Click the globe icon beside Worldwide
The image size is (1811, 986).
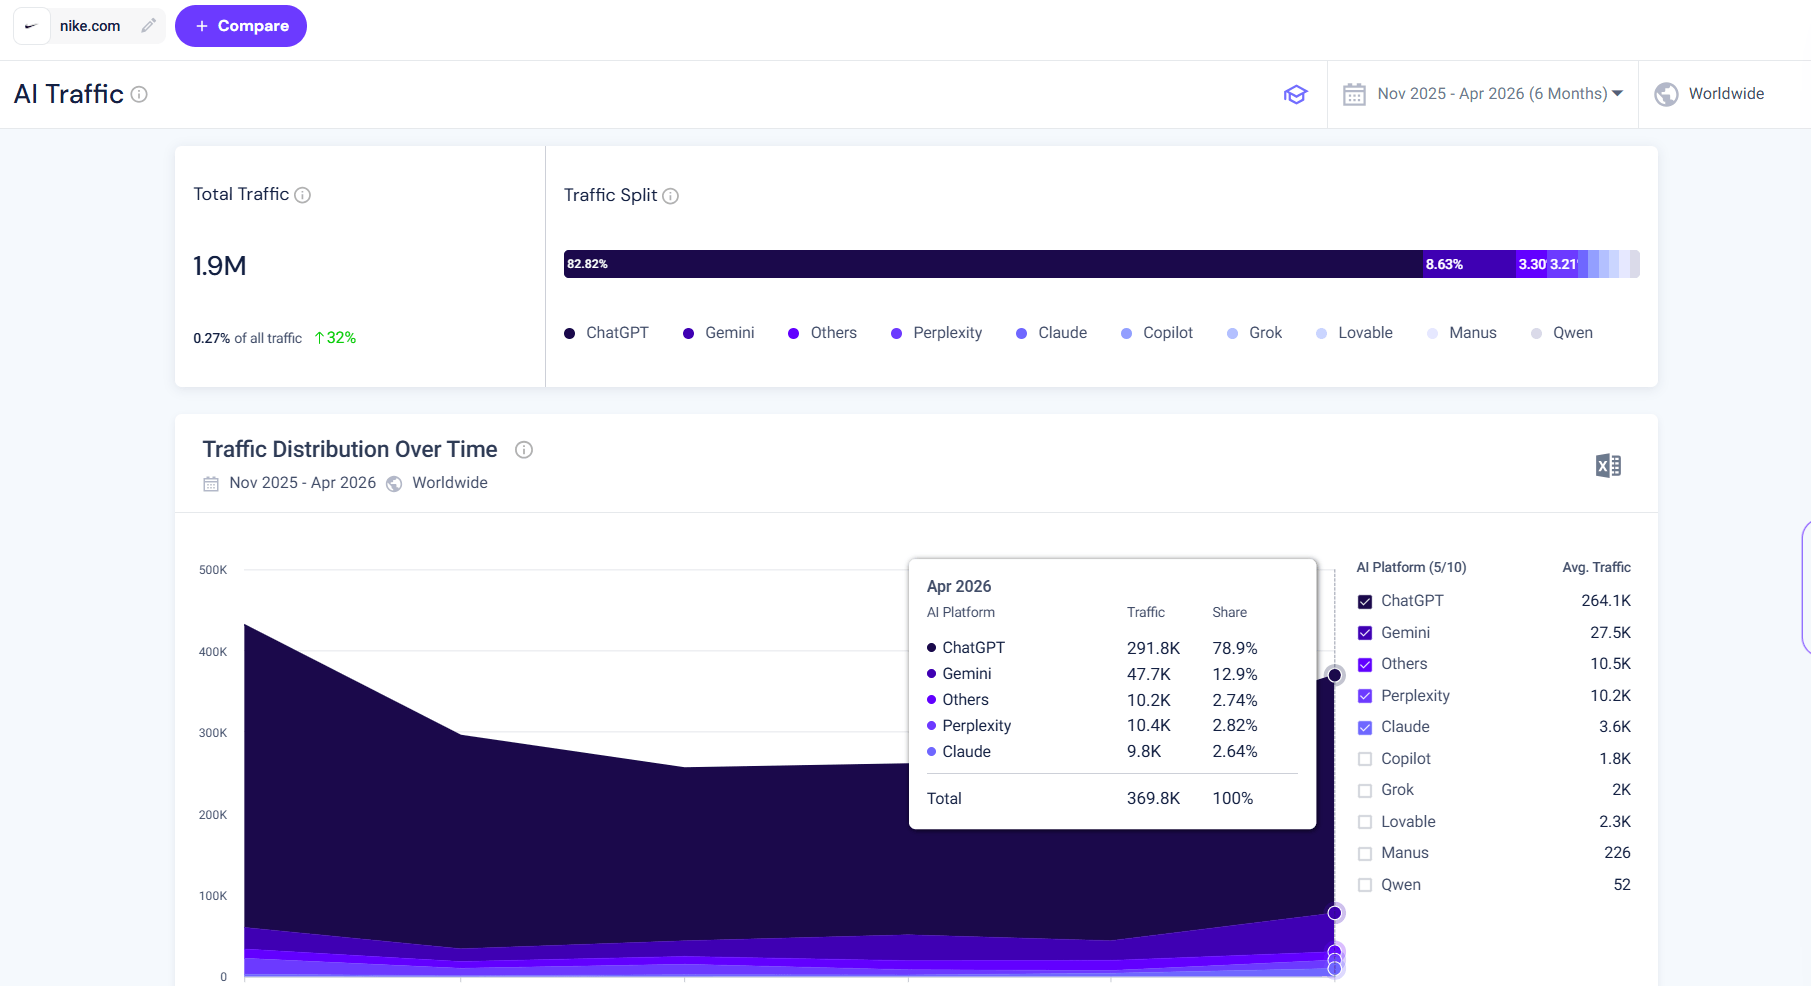[1666, 94]
